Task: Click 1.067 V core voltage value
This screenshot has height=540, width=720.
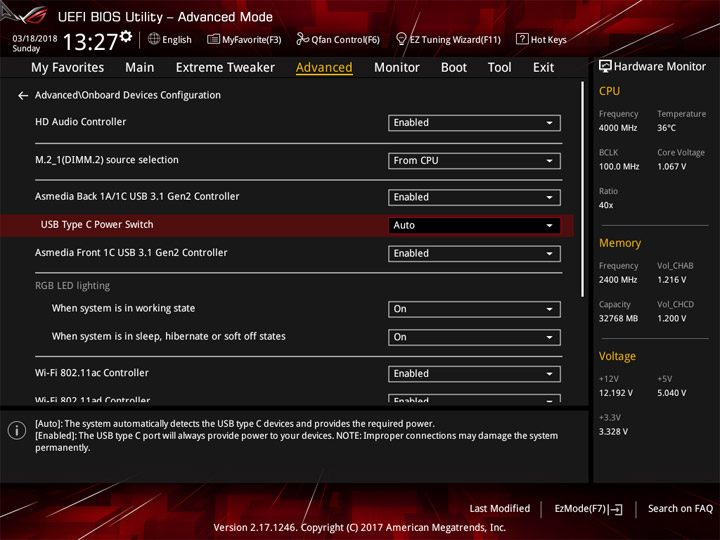Action: click(671, 167)
